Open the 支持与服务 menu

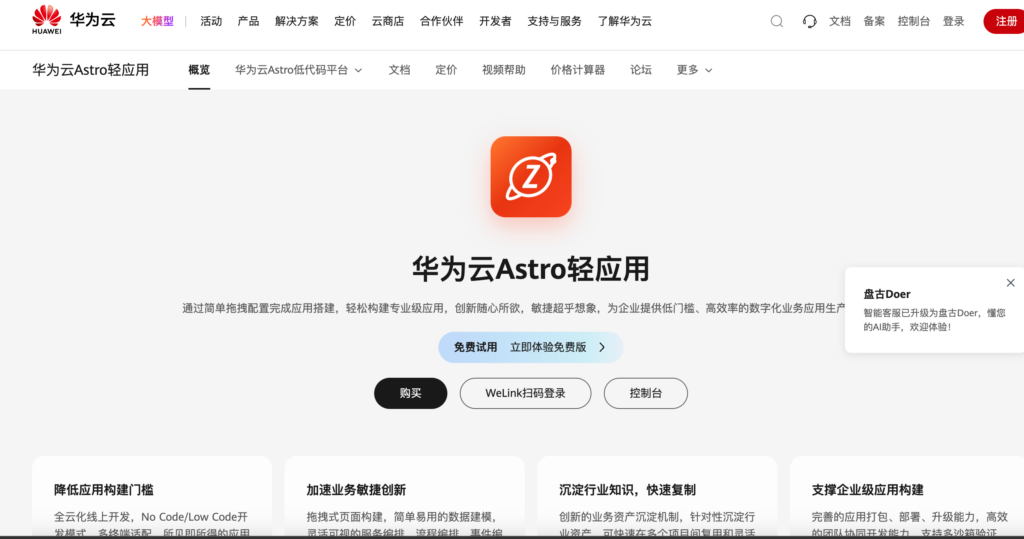[x=554, y=21]
